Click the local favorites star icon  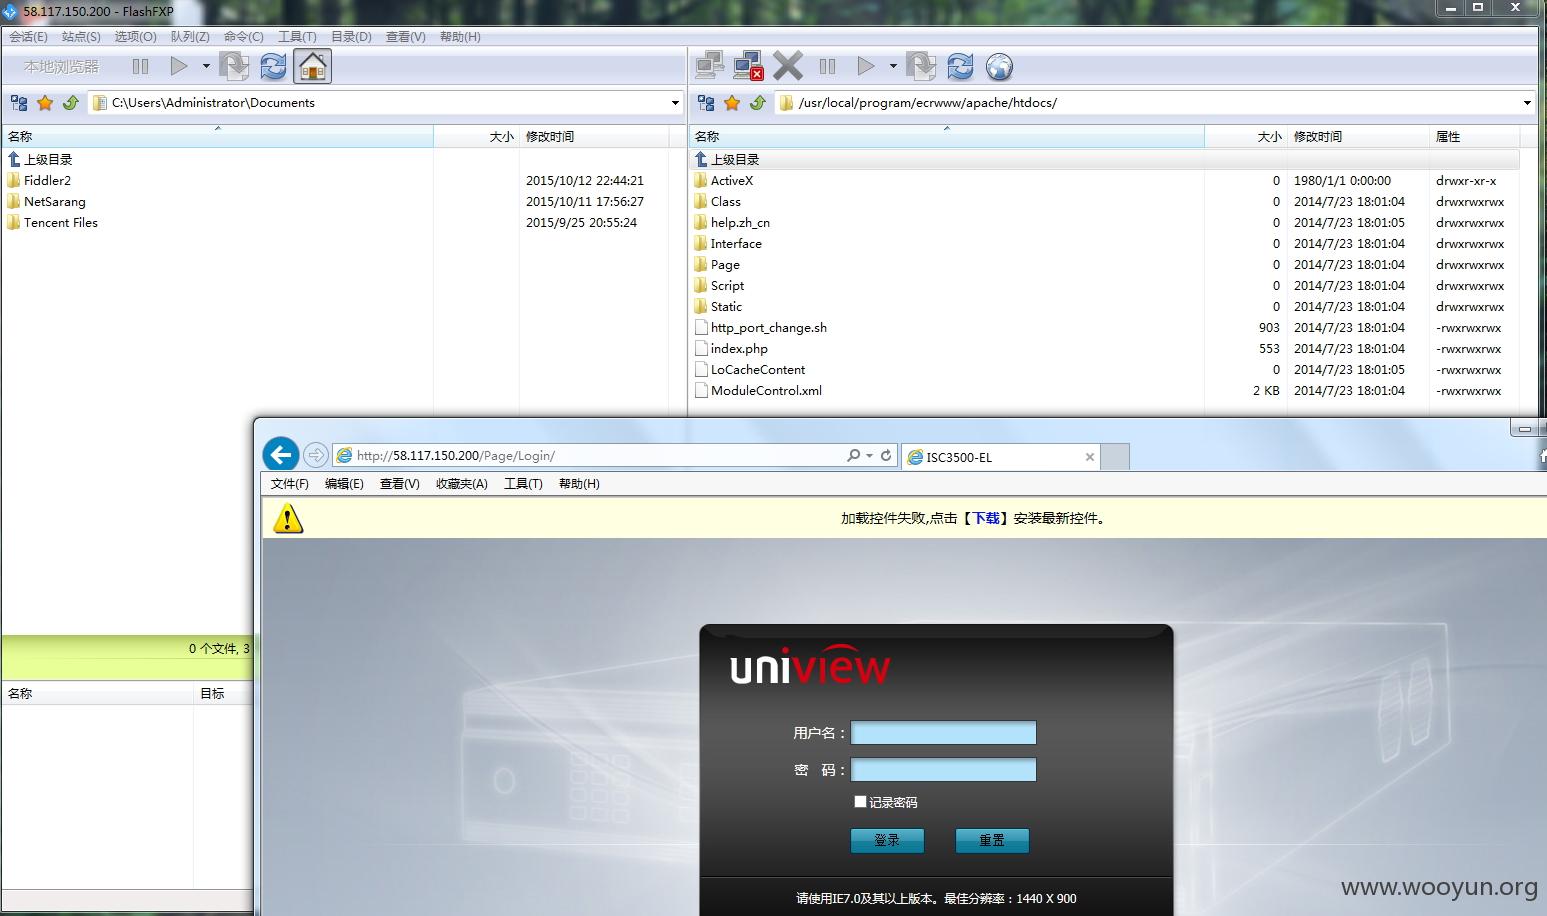tap(45, 102)
